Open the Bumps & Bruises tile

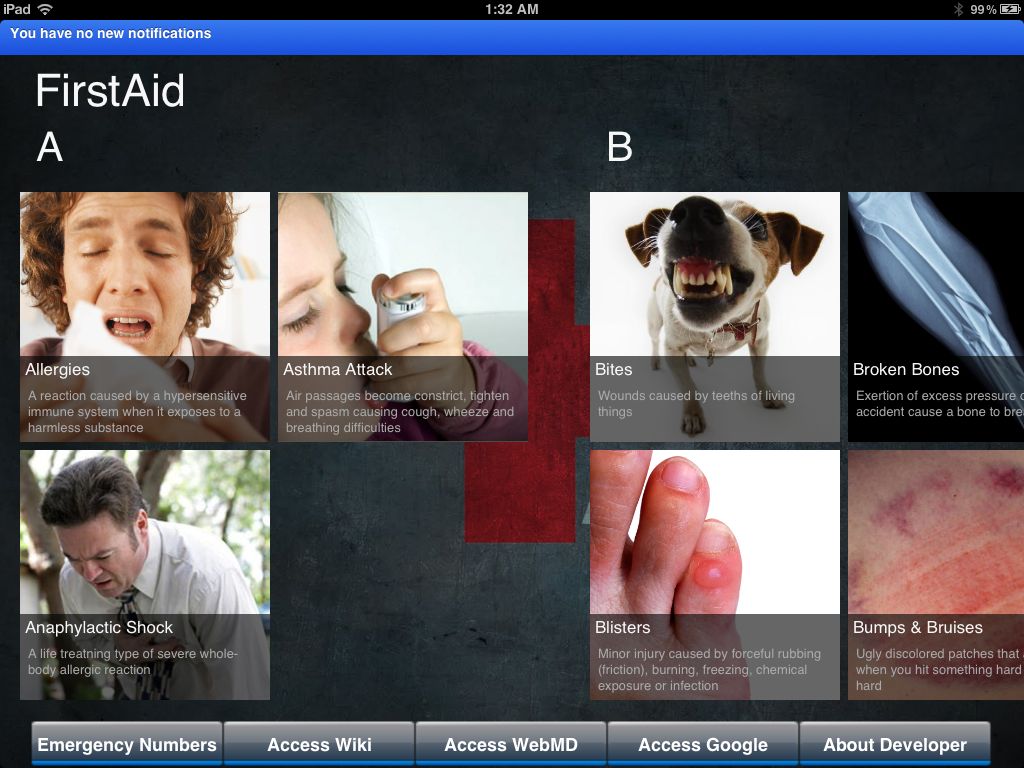click(936, 575)
